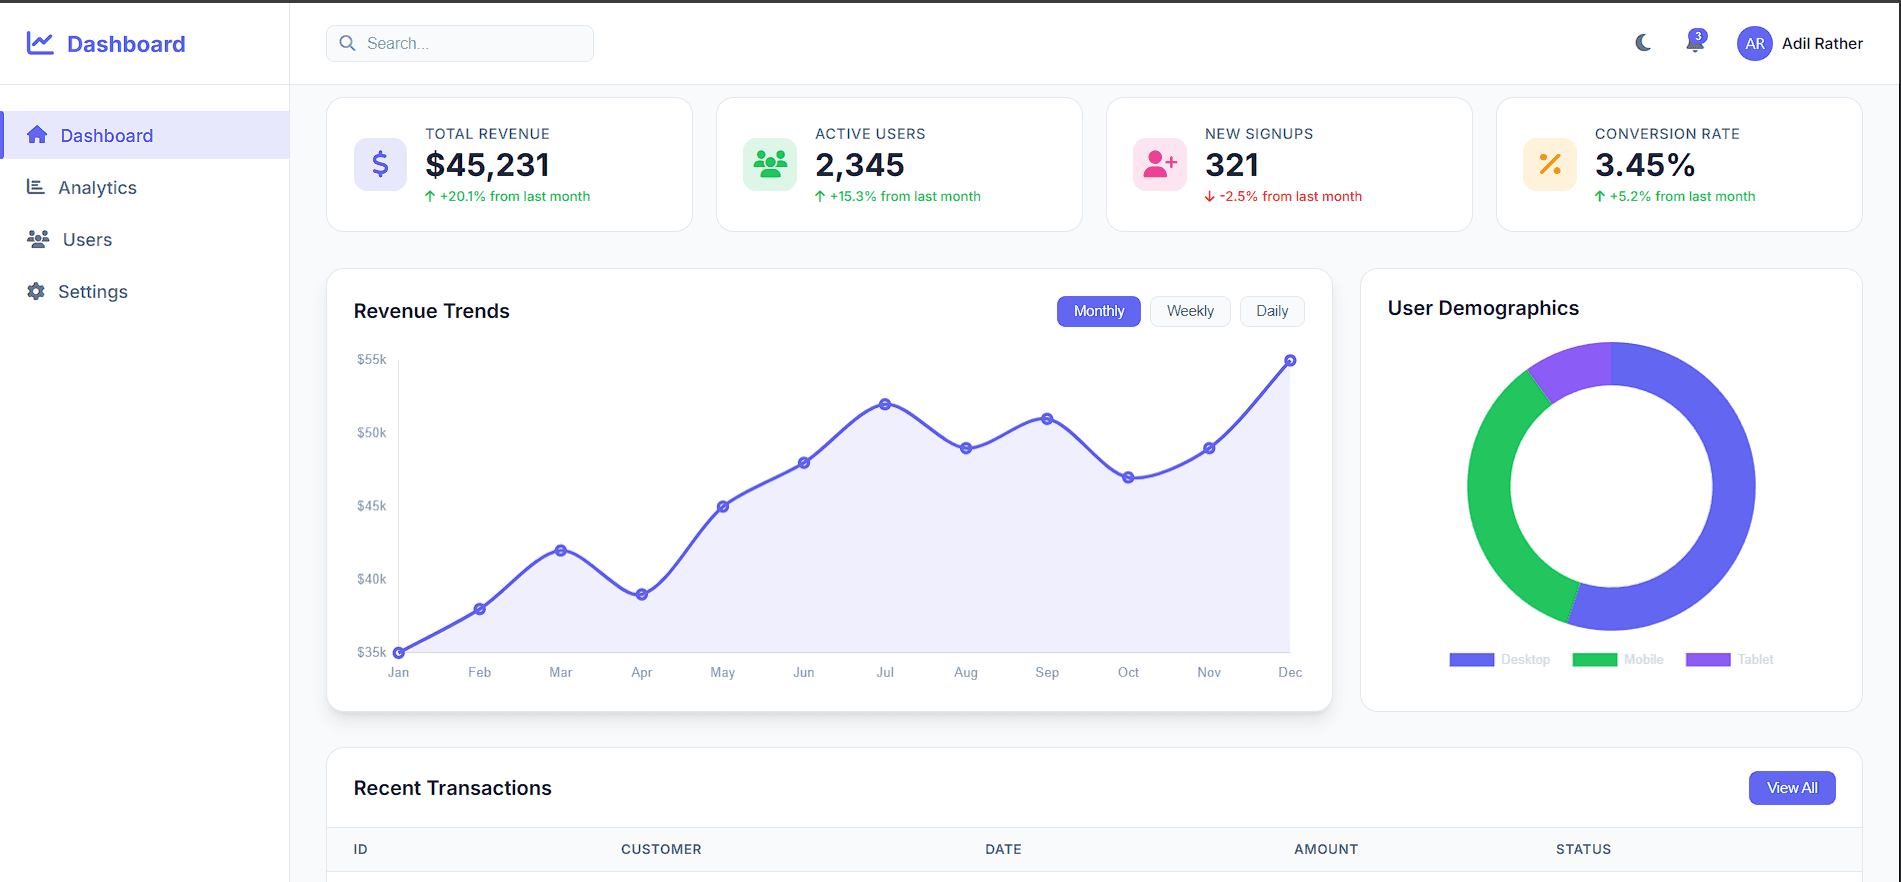Screen dimensions: 1901x882
Task: Click the Settings gear icon
Action: 36,291
